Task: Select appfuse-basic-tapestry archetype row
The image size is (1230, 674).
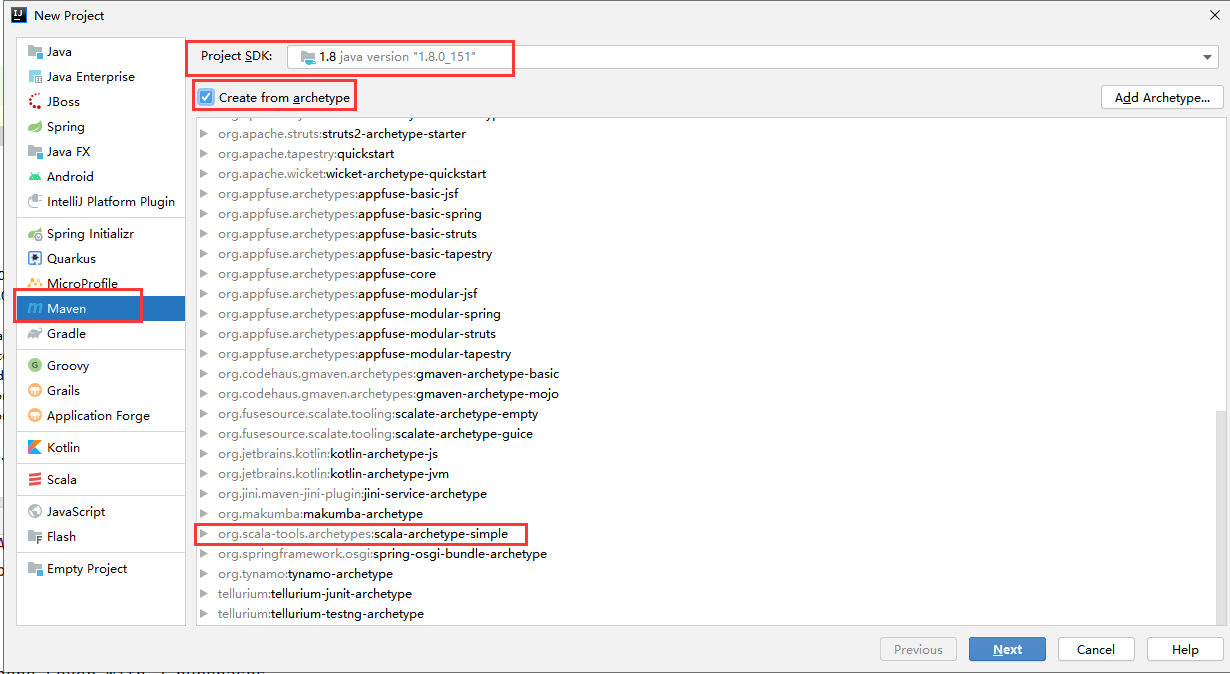Action: pyautogui.click(x=705, y=254)
